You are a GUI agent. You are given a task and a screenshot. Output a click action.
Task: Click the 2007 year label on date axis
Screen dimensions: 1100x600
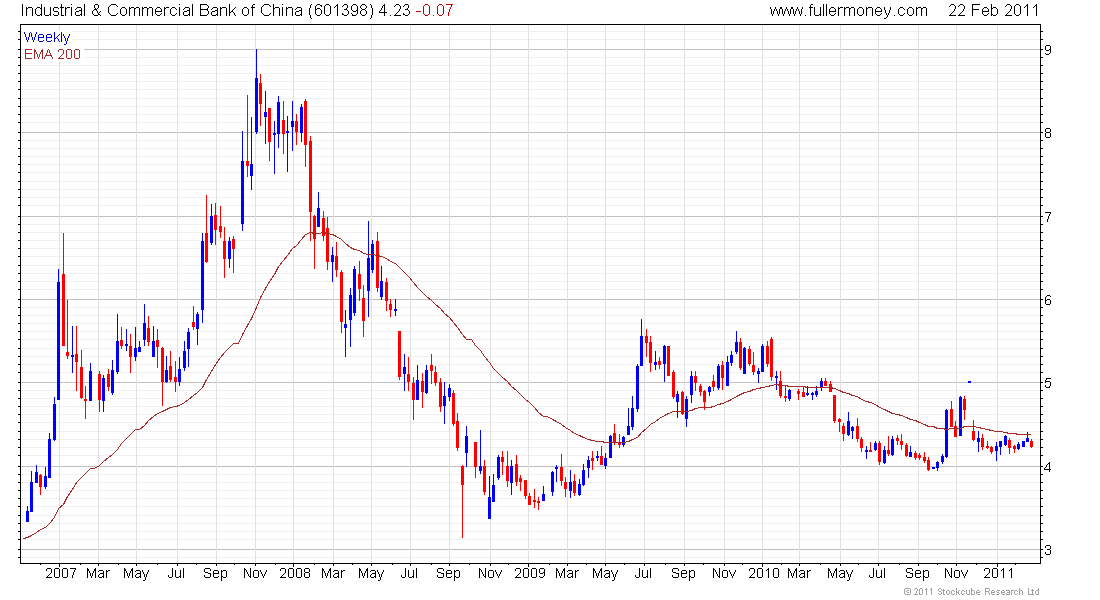[x=60, y=573]
